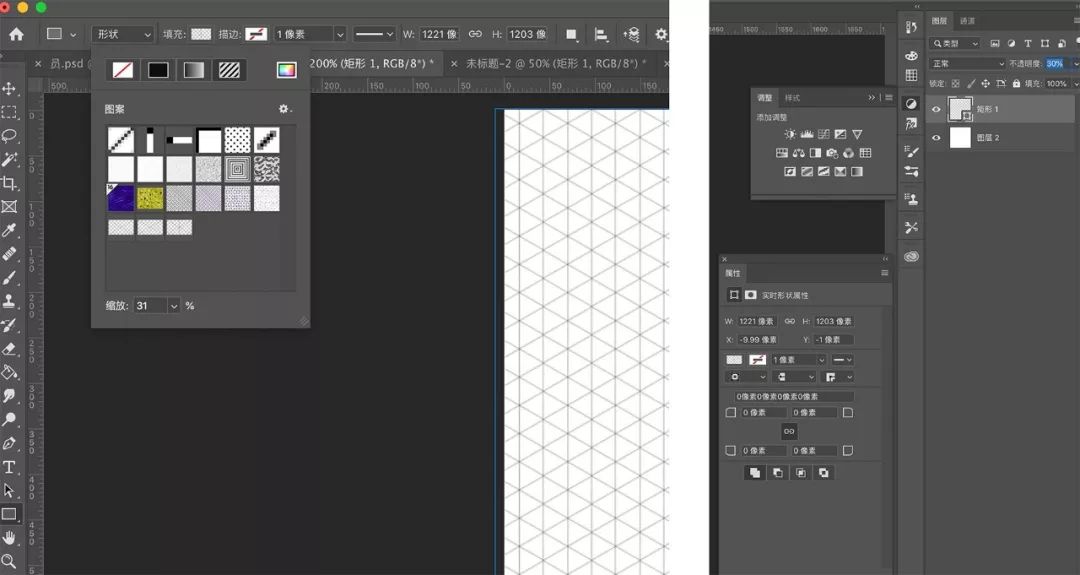Toggle the corner radius link in Properties
1080x575 pixels.
click(789, 431)
